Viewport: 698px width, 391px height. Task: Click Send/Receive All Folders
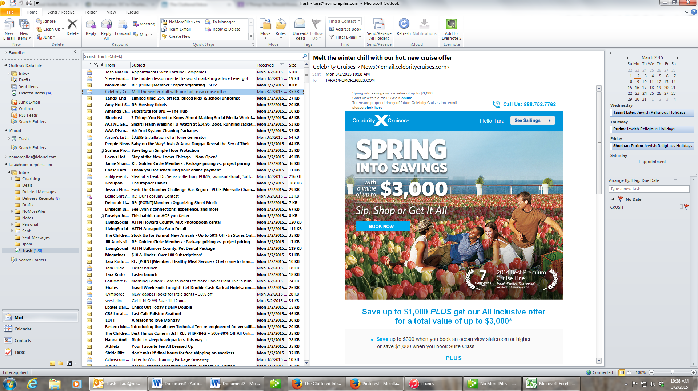[x=378, y=29]
